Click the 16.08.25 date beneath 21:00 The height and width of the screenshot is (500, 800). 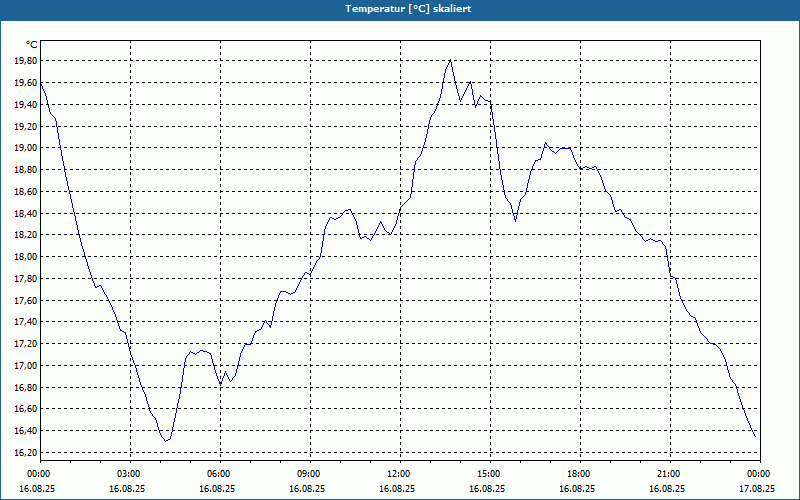667,489
